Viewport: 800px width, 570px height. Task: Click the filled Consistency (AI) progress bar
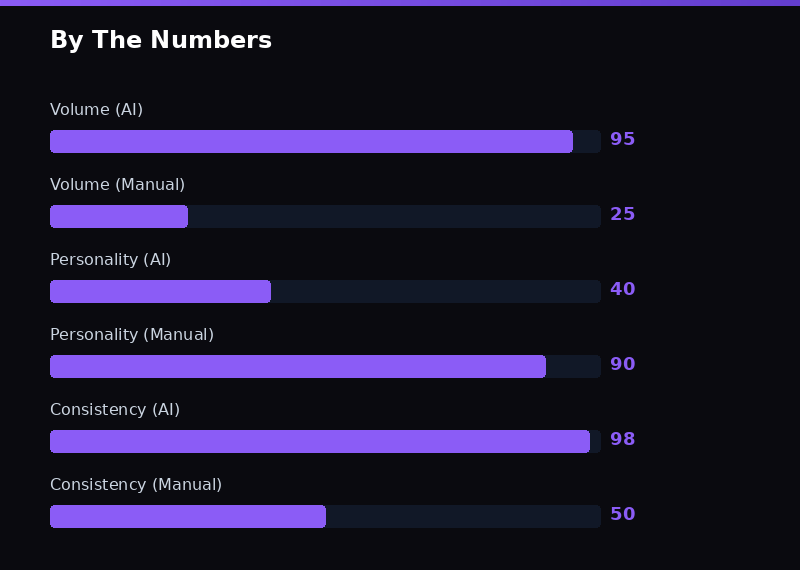point(320,441)
